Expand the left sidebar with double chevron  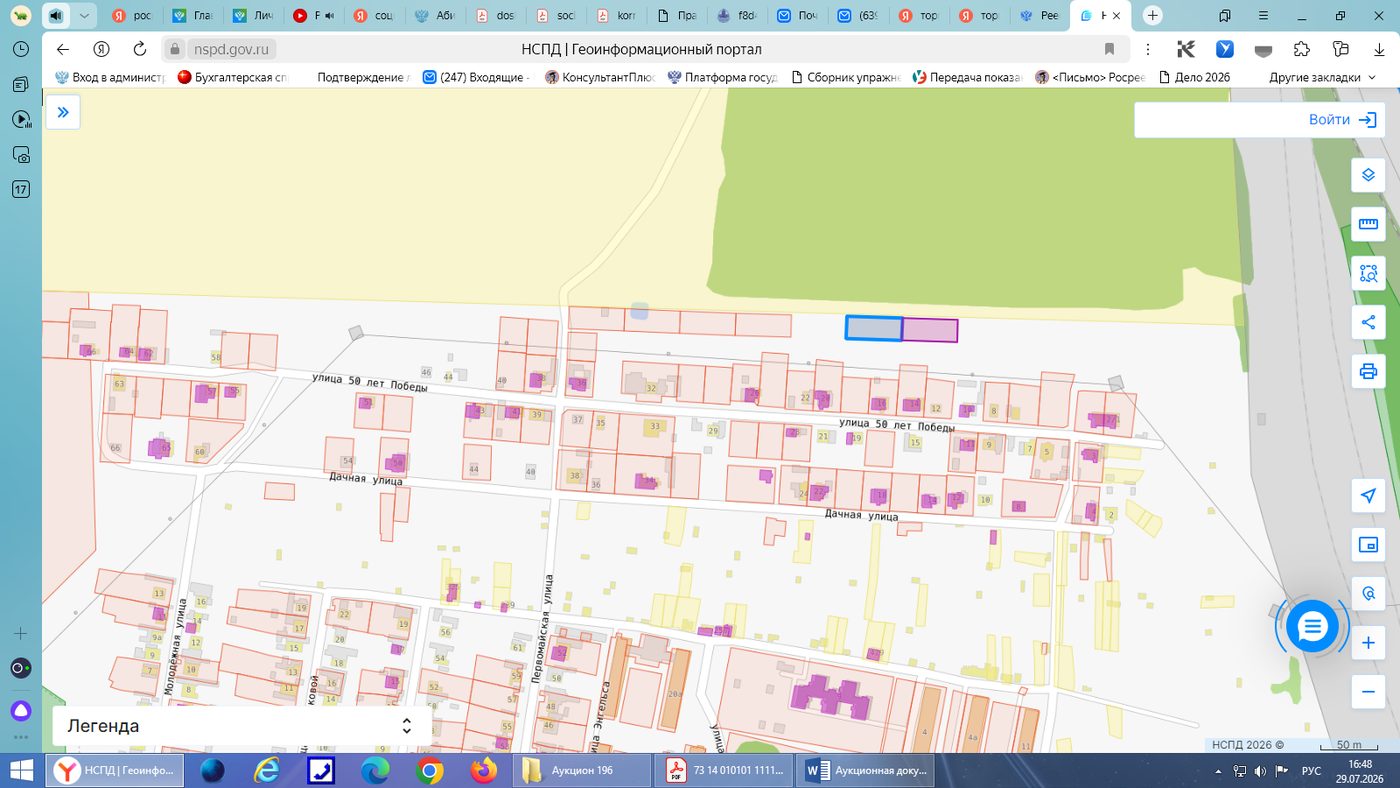coord(63,112)
